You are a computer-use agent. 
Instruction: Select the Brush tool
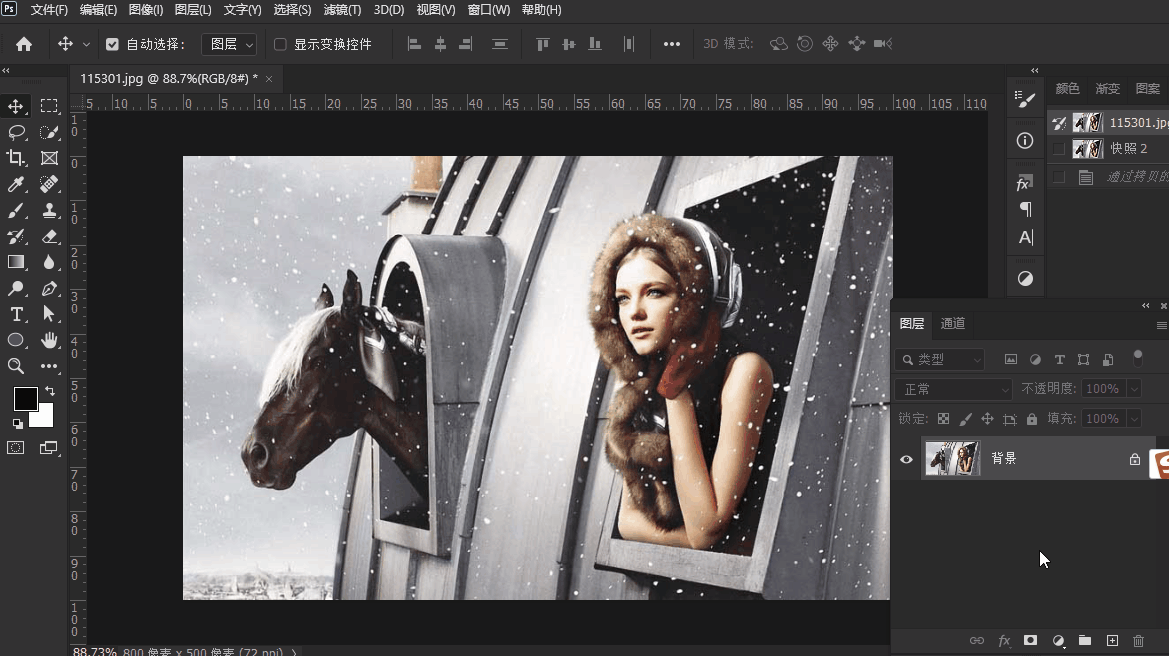(x=16, y=210)
